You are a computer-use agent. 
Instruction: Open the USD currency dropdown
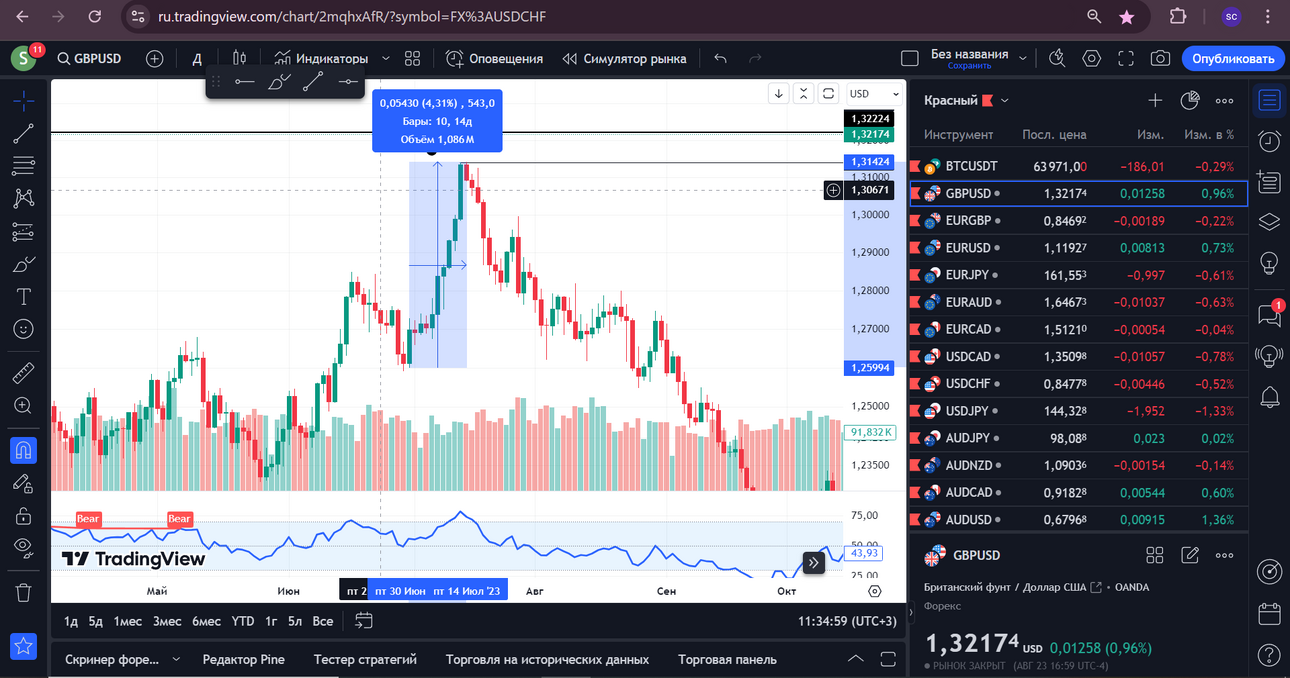pos(875,94)
